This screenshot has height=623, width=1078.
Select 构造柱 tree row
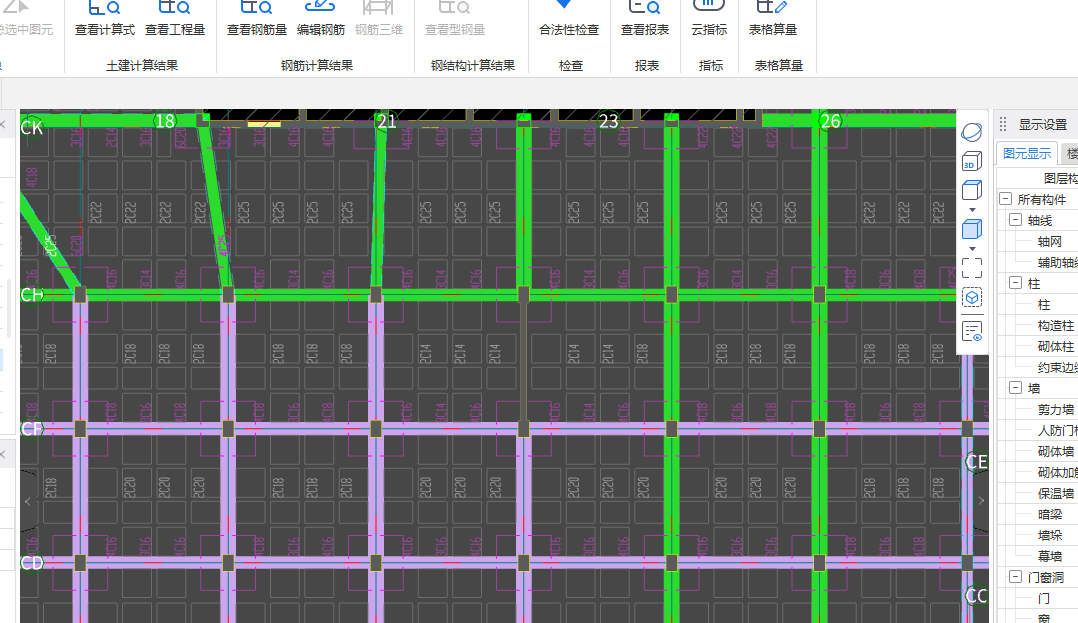pos(1056,325)
